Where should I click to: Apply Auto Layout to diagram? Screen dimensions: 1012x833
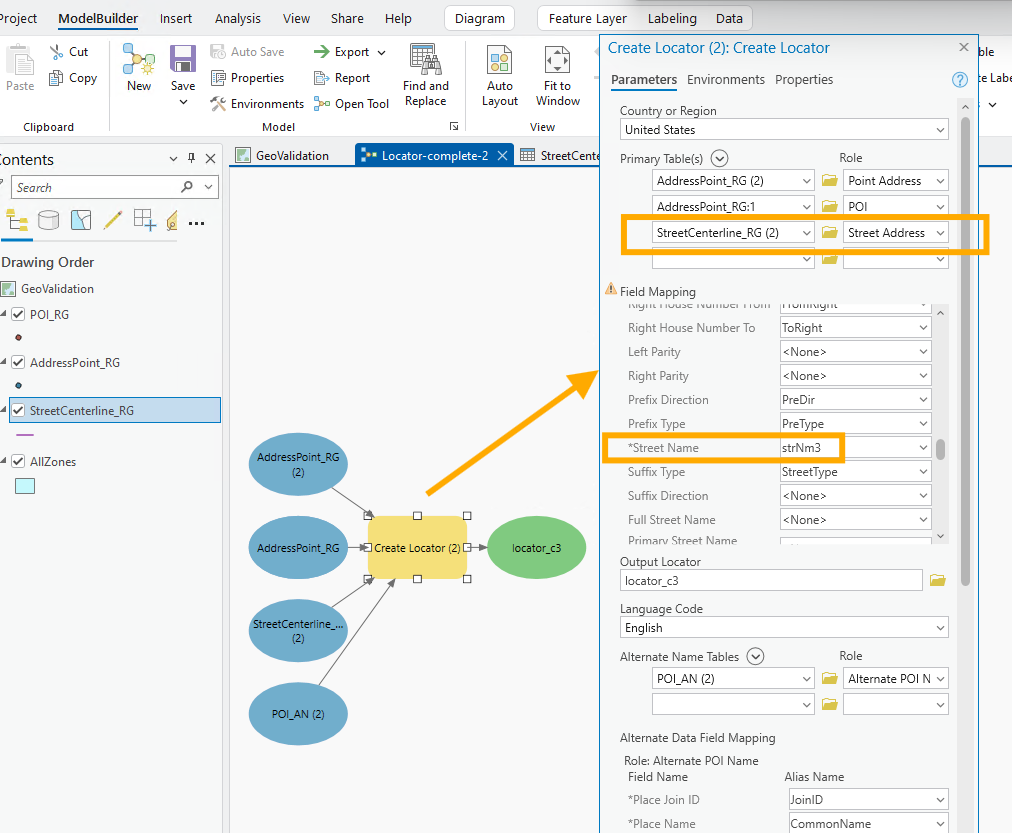point(500,60)
